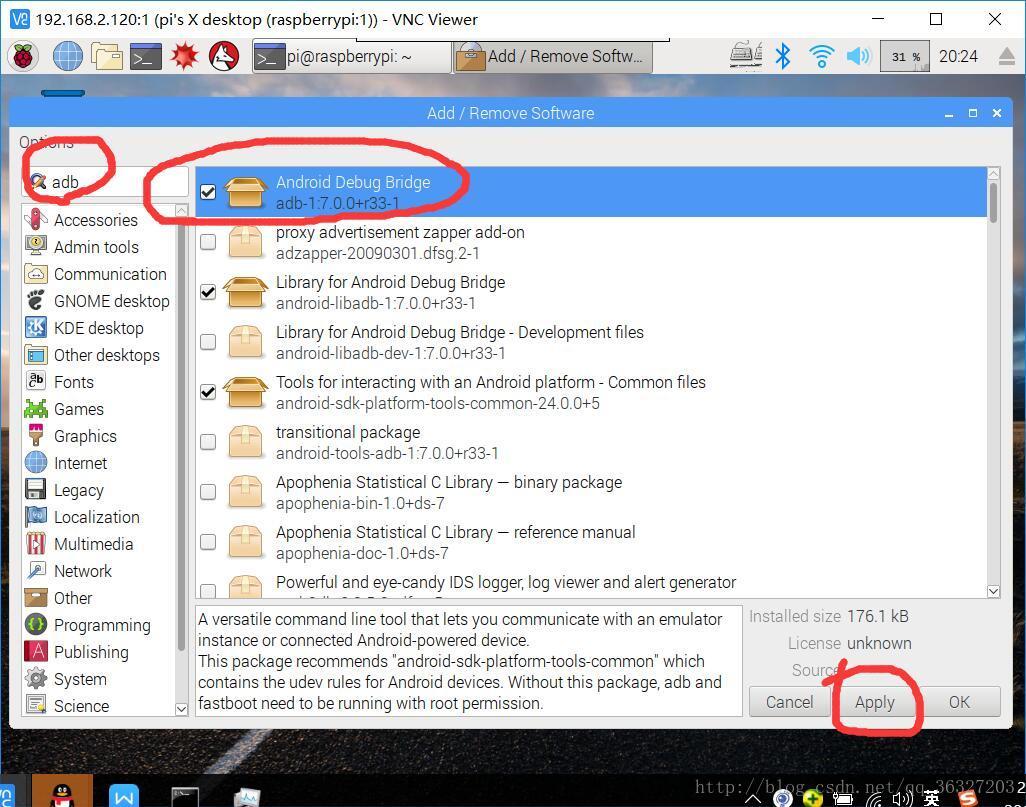This screenshot has width=1026, height=807.
Task: Click the eject icon in the panel
Action: 1008,56
